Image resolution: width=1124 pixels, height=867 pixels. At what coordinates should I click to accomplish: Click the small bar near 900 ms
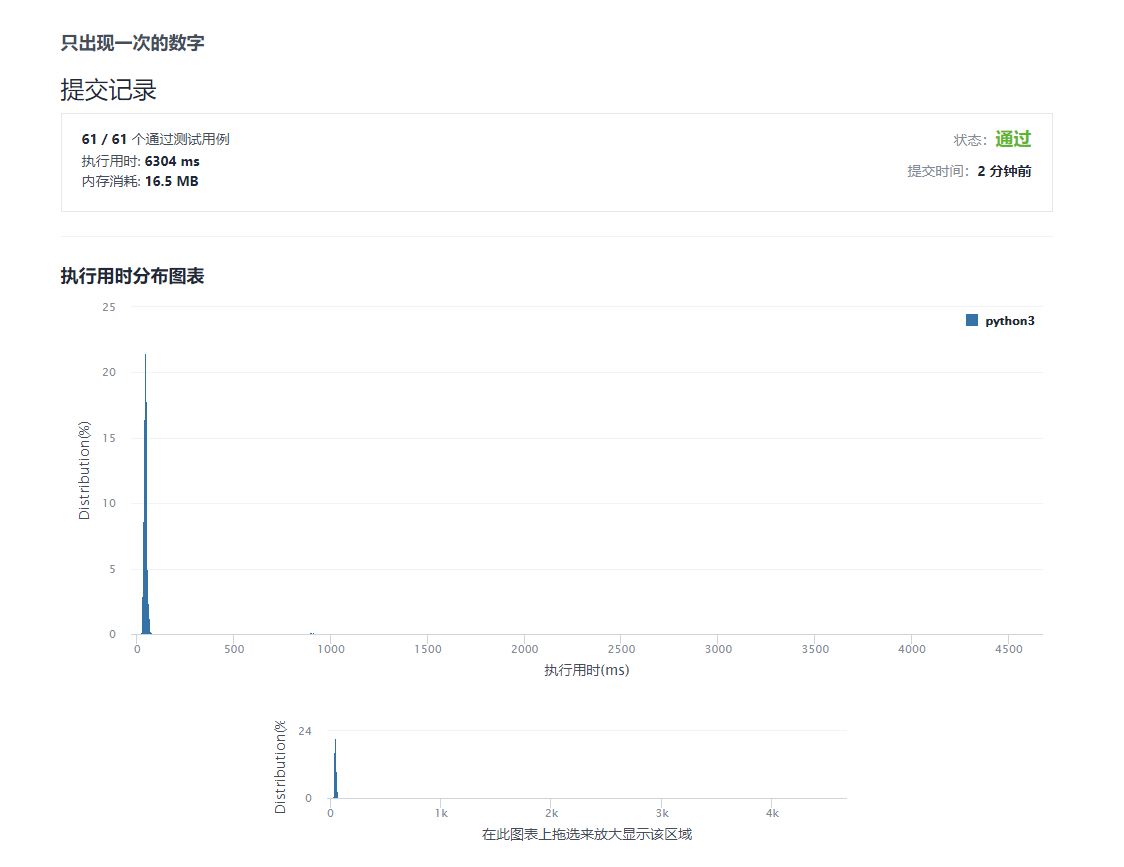(312, 633)
